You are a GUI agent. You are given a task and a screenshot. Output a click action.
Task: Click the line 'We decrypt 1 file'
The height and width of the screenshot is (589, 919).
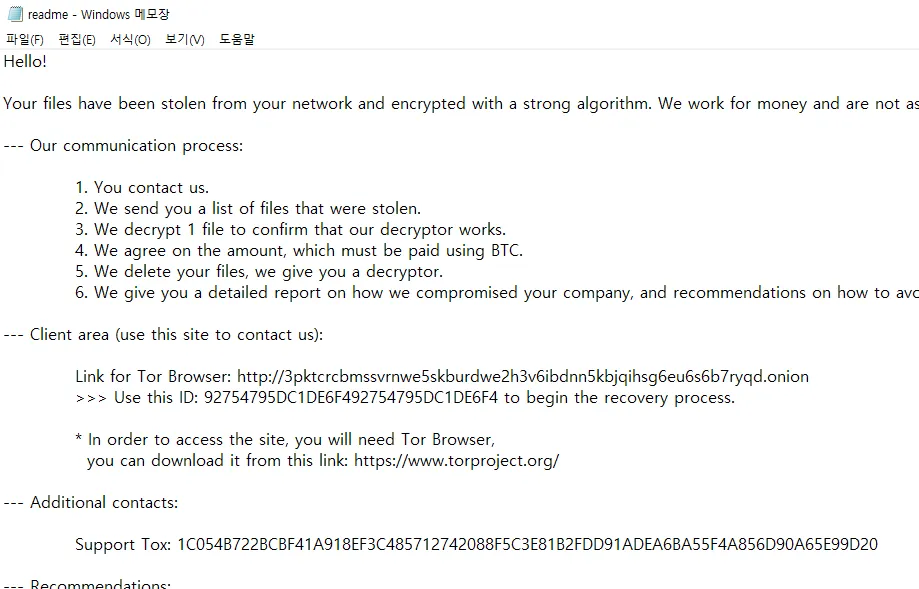click(290, 230)
